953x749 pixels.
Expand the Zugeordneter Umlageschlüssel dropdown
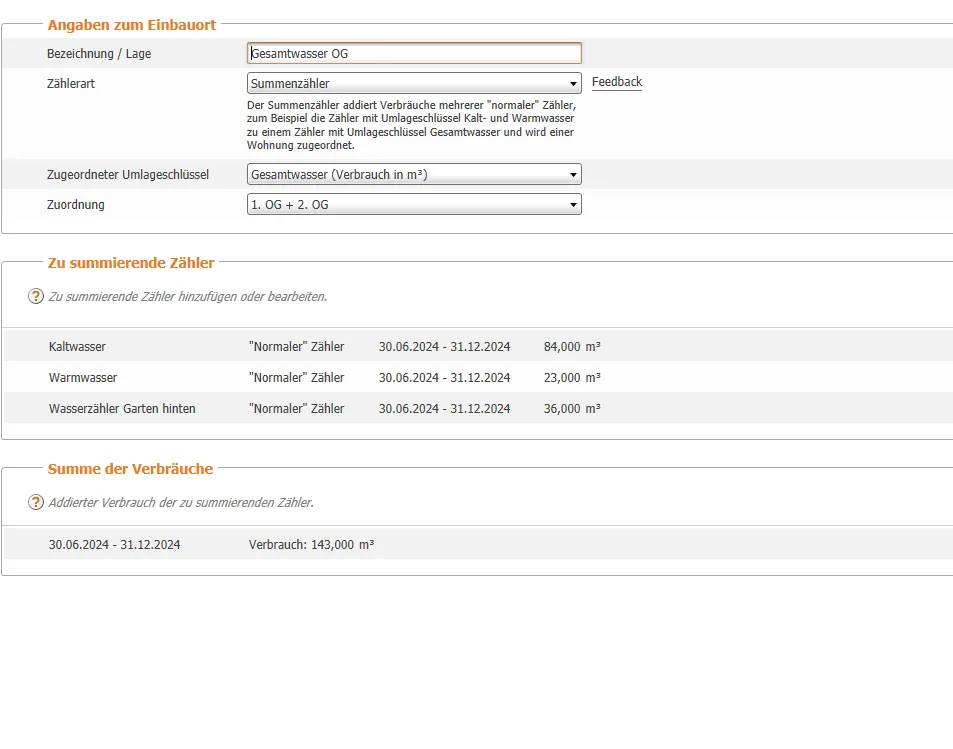(413, 175)
